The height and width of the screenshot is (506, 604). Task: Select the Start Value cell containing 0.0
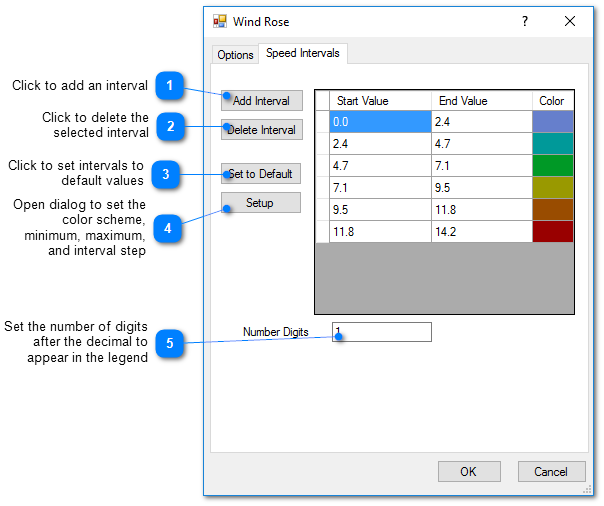380,121
